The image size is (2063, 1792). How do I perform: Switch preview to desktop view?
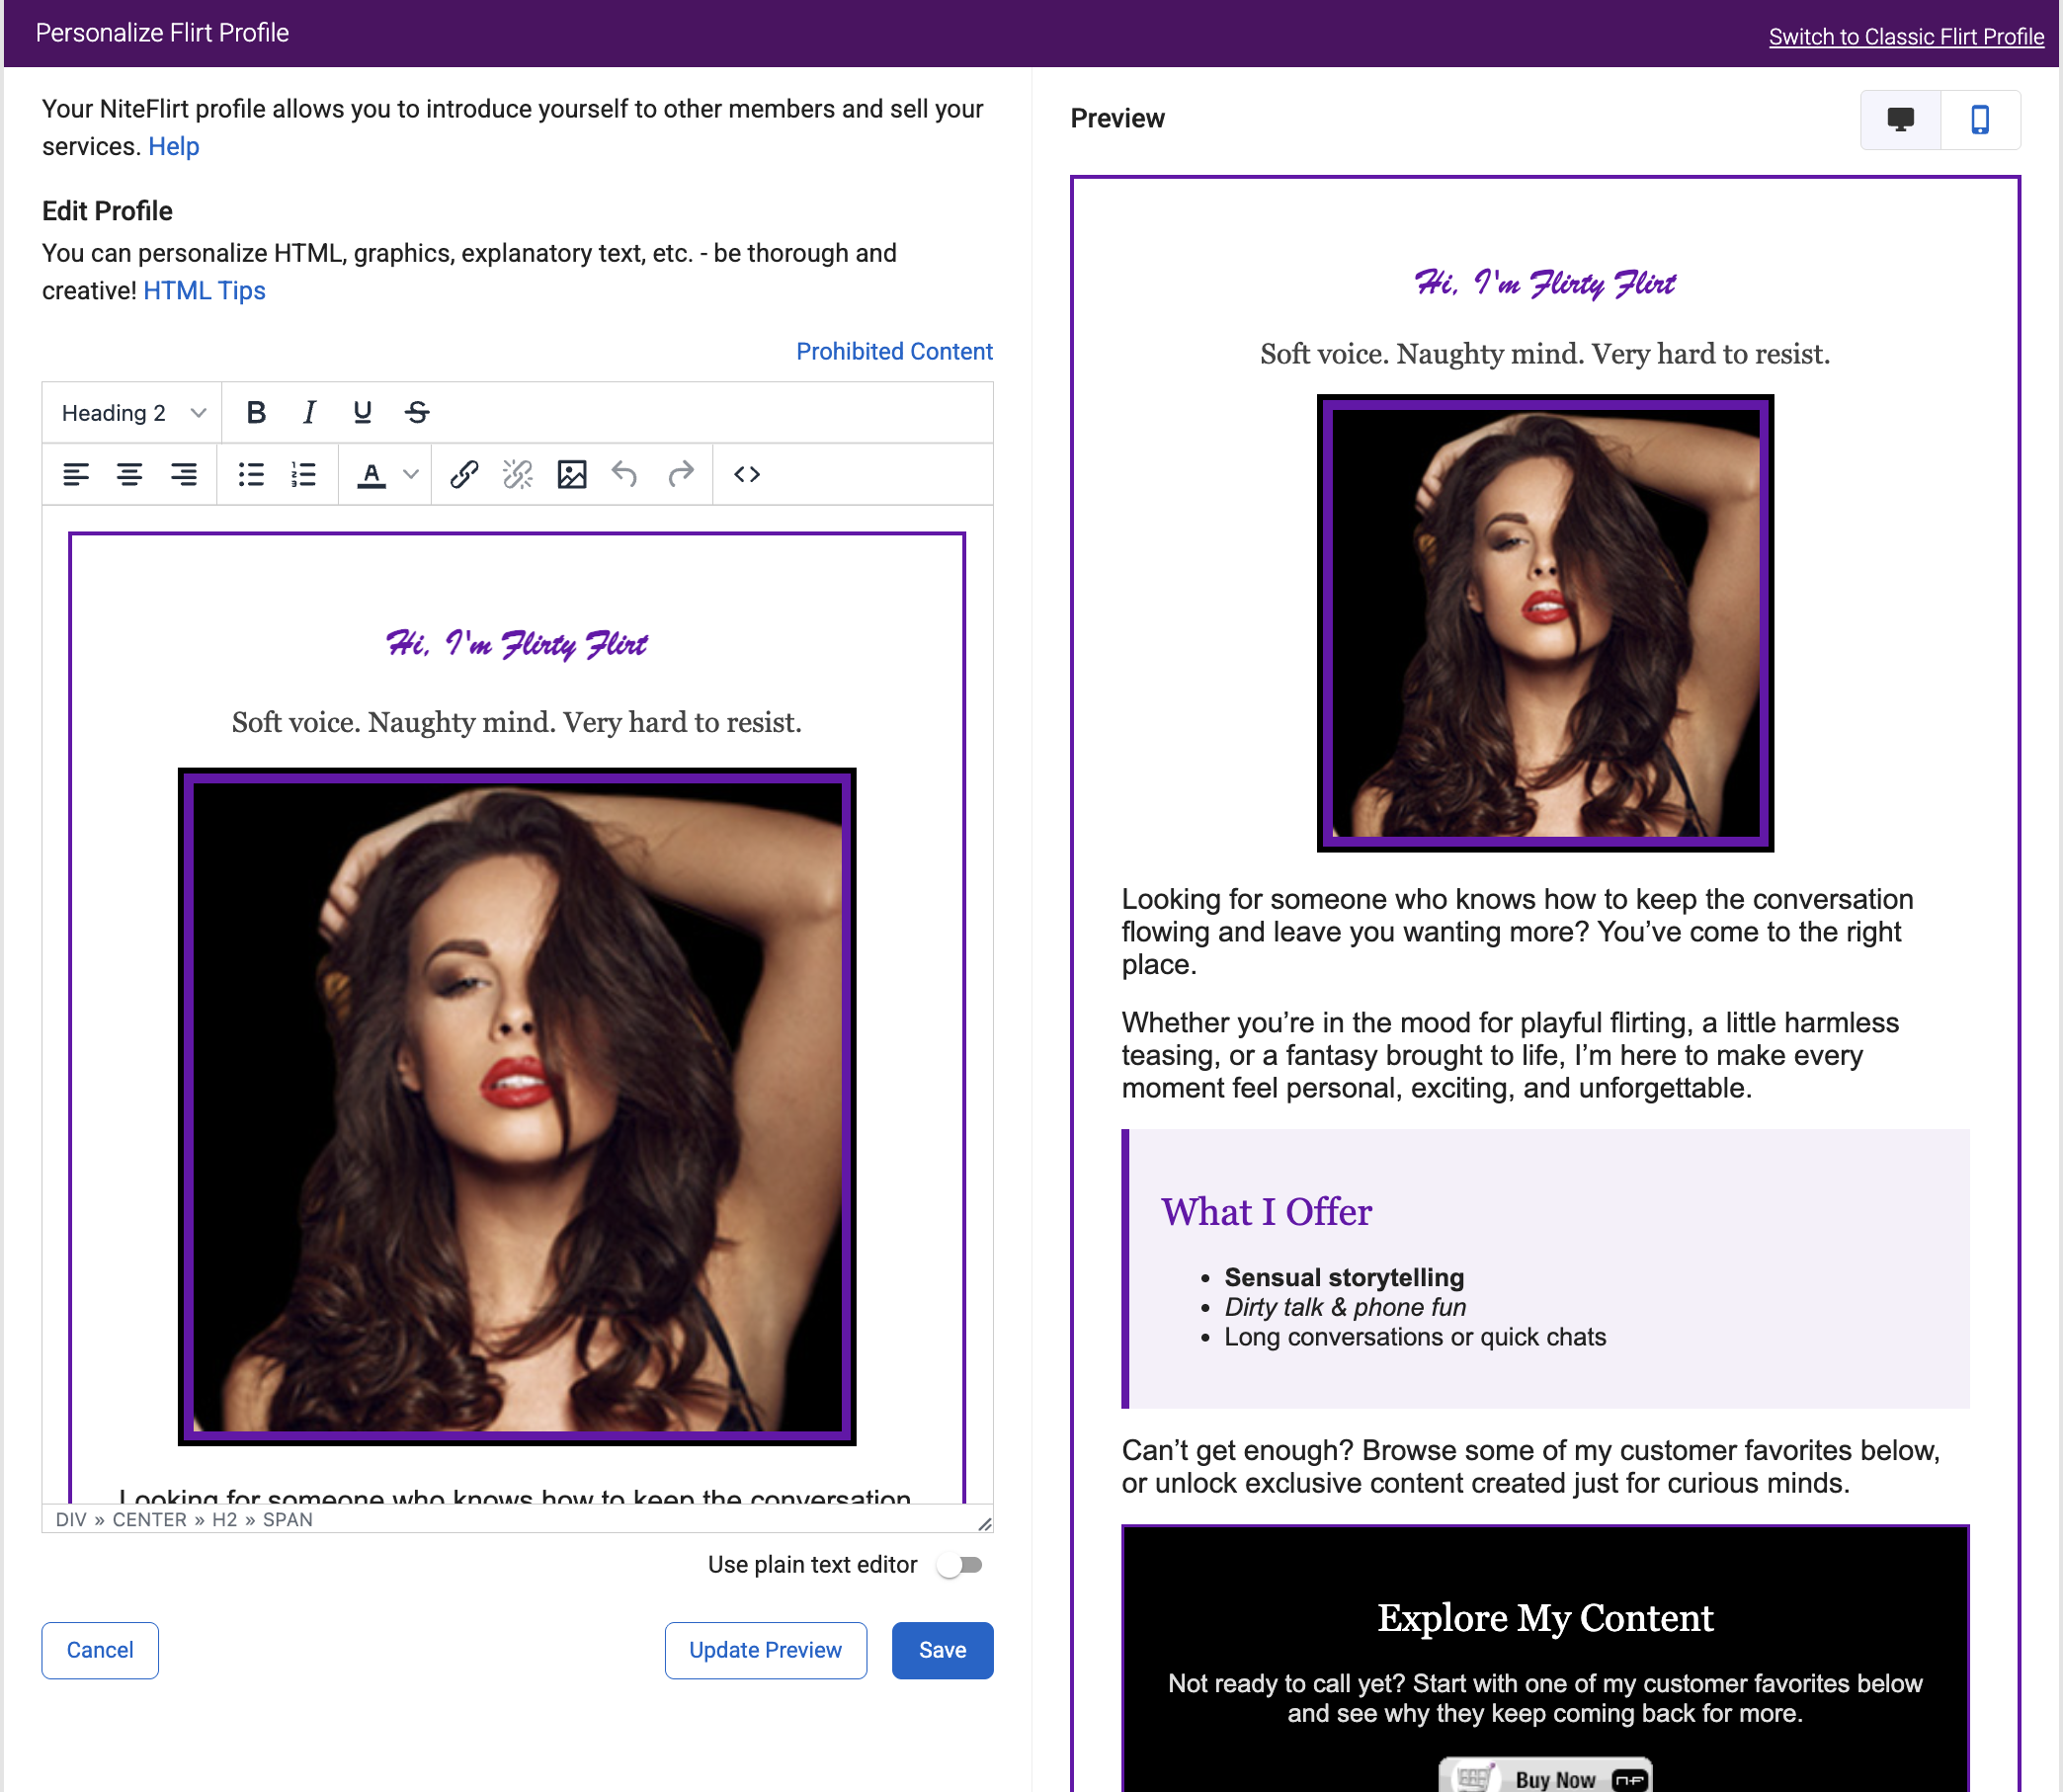coord(1901,120)
